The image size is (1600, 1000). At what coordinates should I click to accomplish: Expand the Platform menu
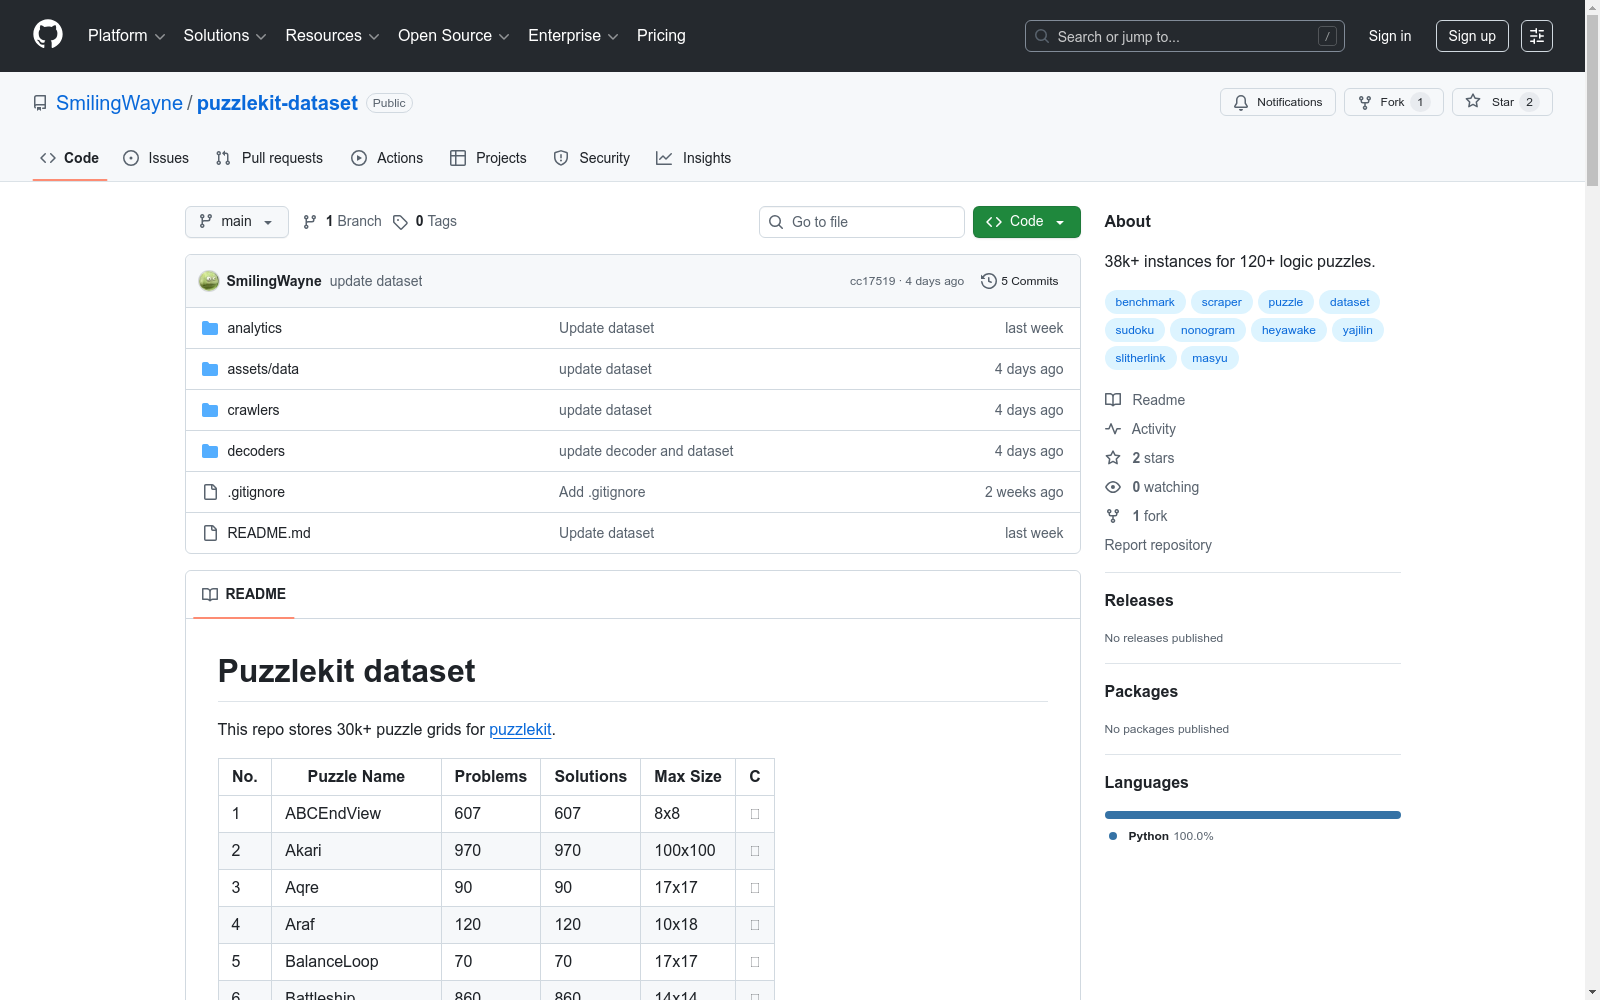pos(126,36)
